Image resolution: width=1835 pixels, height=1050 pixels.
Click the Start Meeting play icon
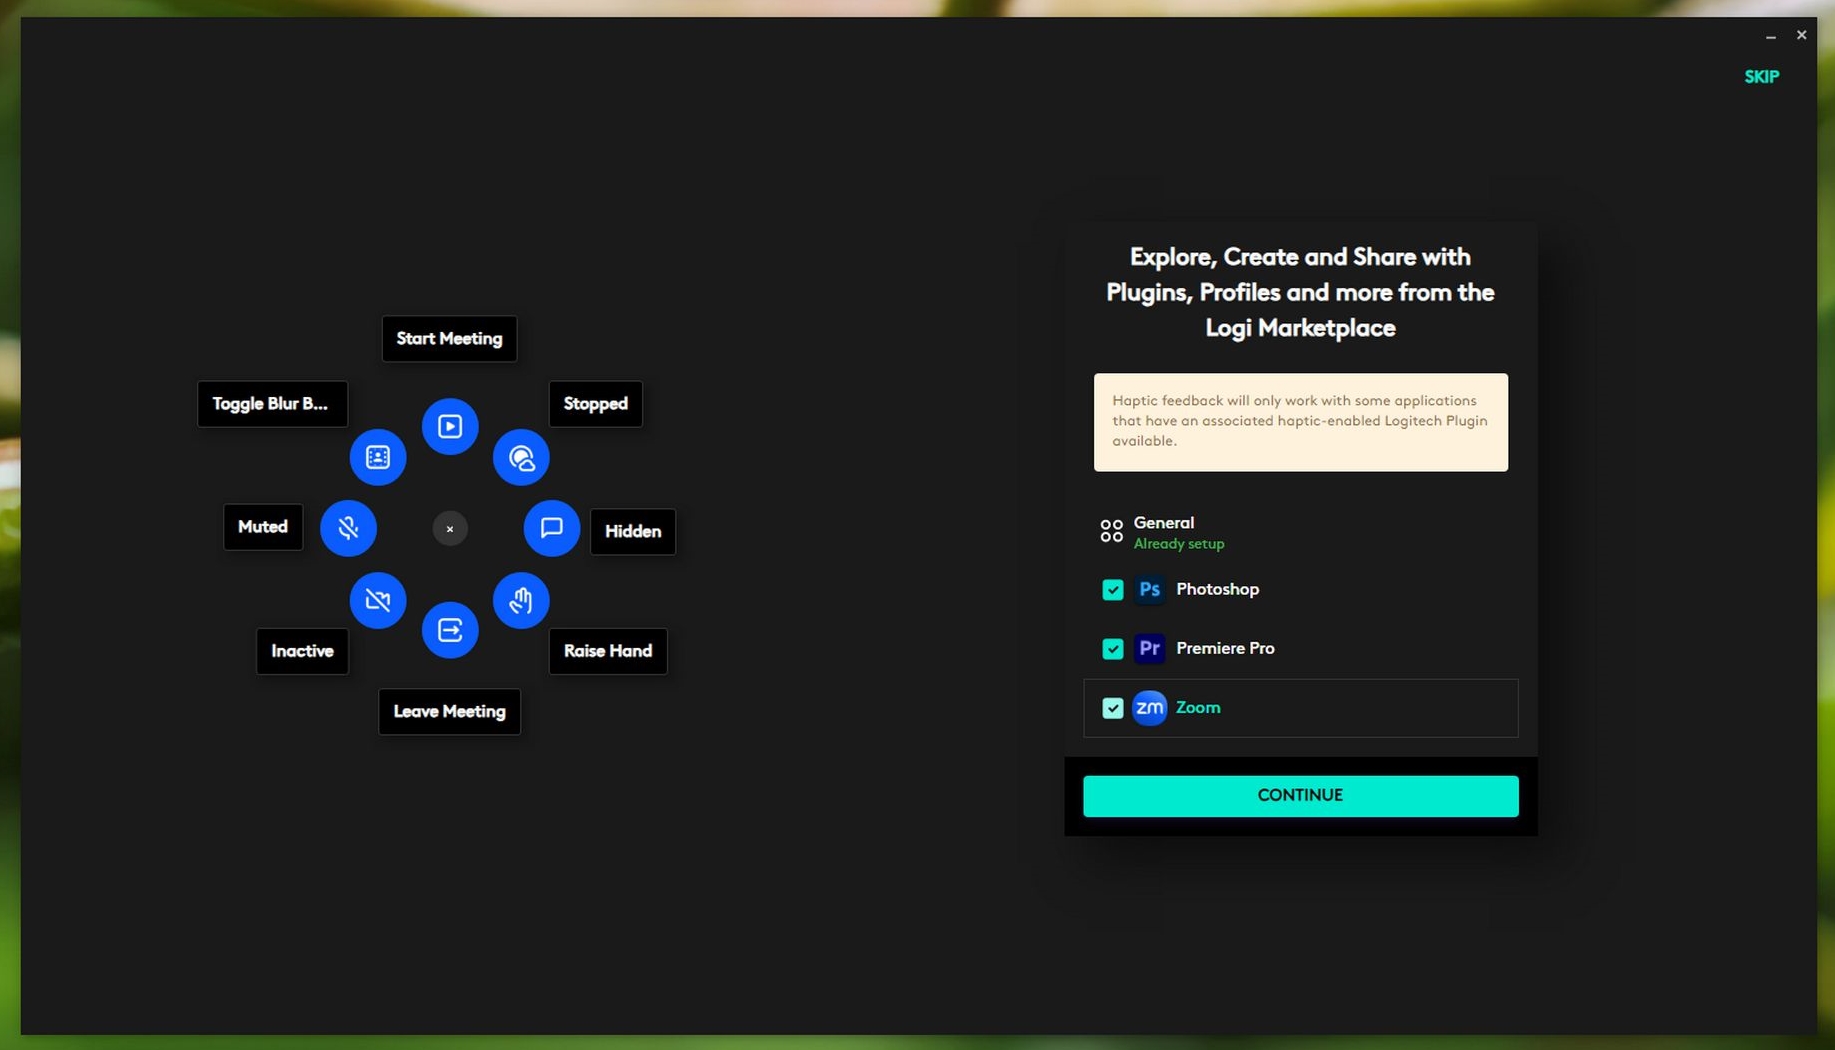point(450,427)
